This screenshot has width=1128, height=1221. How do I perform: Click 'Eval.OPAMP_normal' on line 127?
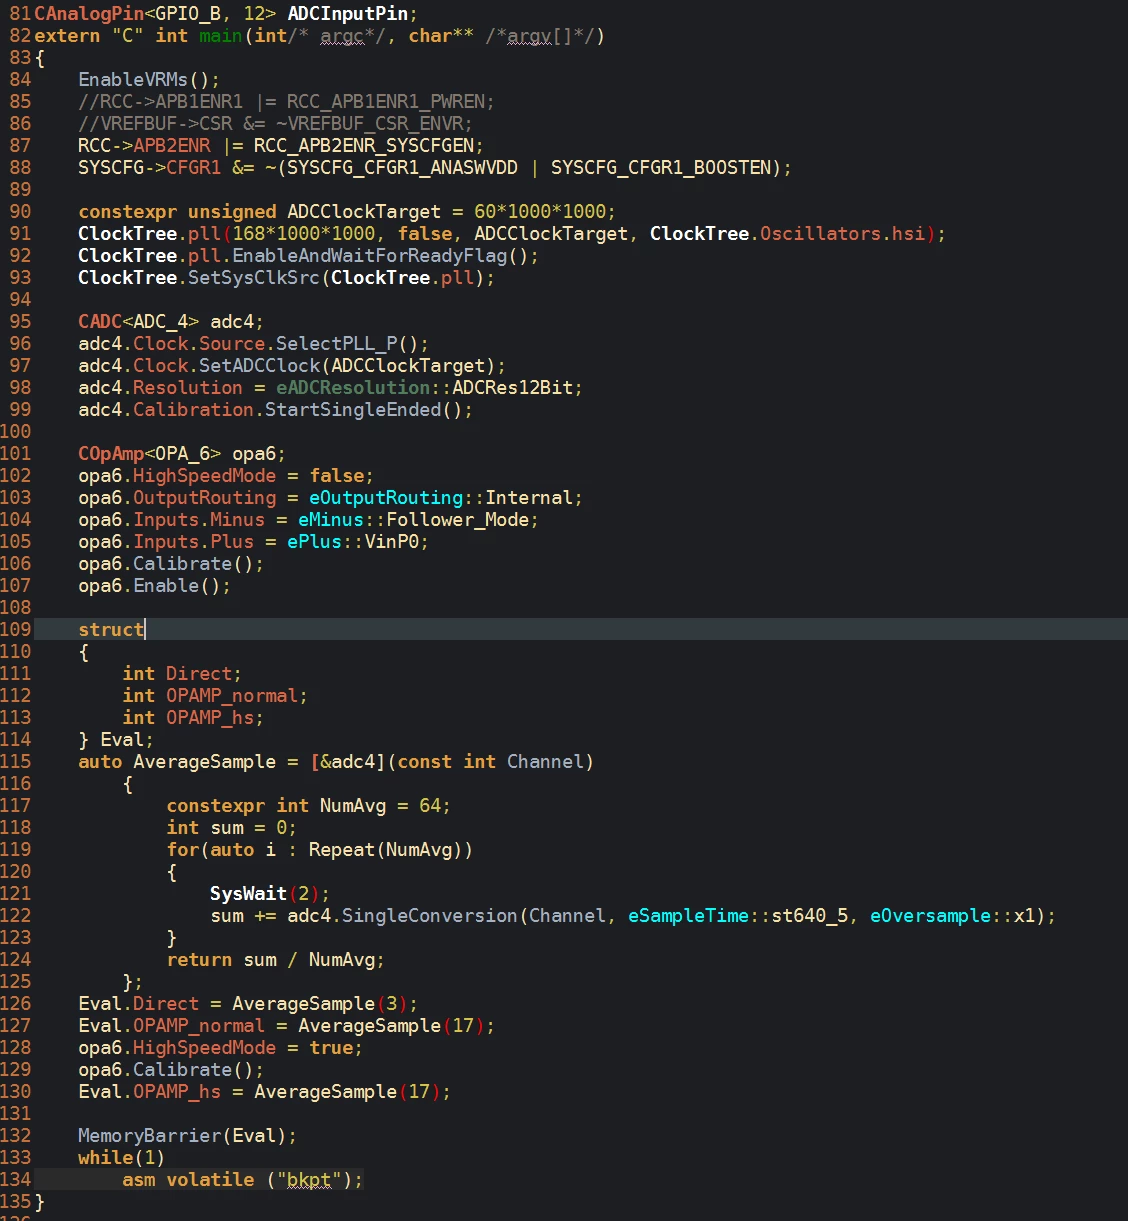(x=171, y=1025)
